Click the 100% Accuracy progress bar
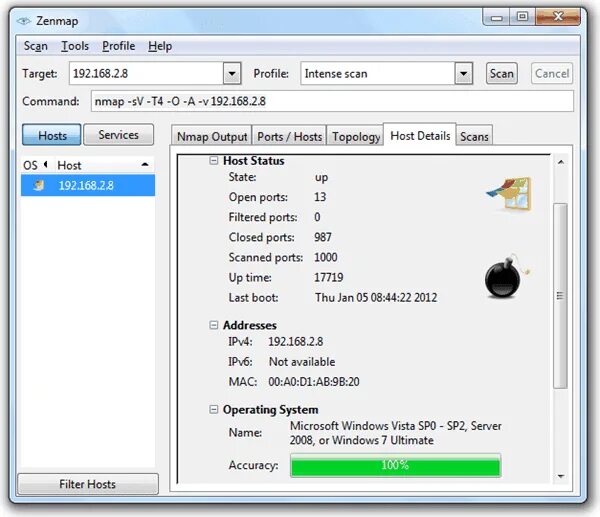 pos(395,465)
